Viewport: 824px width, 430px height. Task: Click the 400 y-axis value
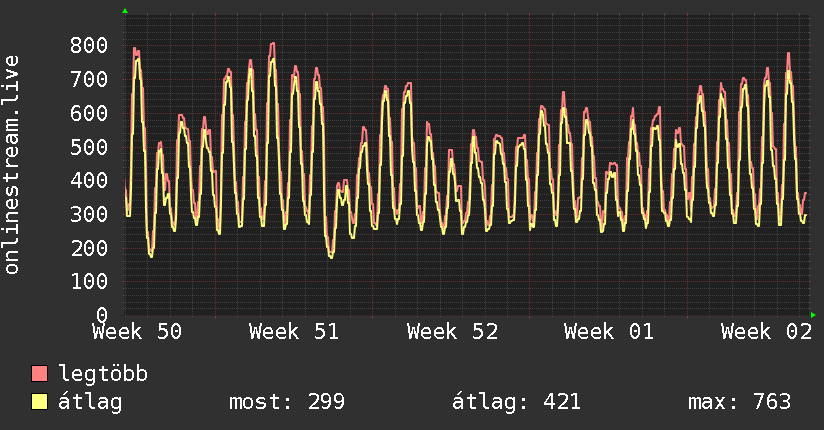pos(89,180)
